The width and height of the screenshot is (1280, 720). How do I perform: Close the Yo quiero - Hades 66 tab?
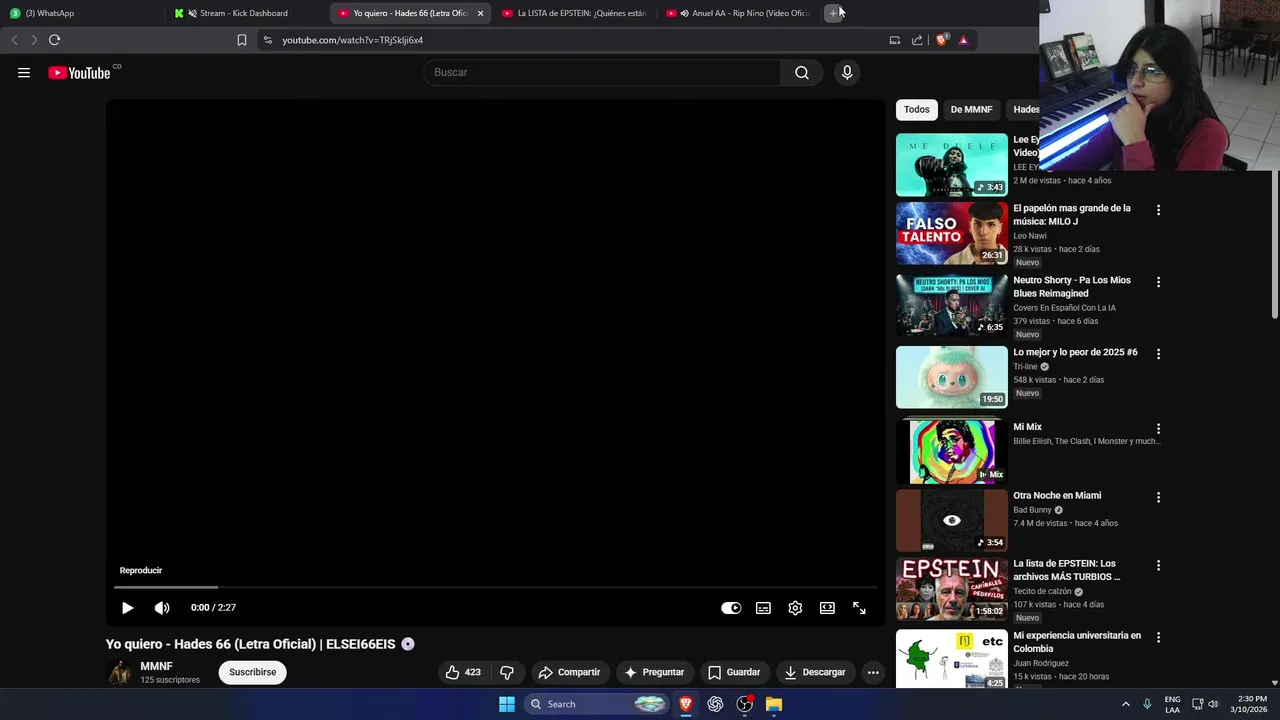tap(480, 13)
